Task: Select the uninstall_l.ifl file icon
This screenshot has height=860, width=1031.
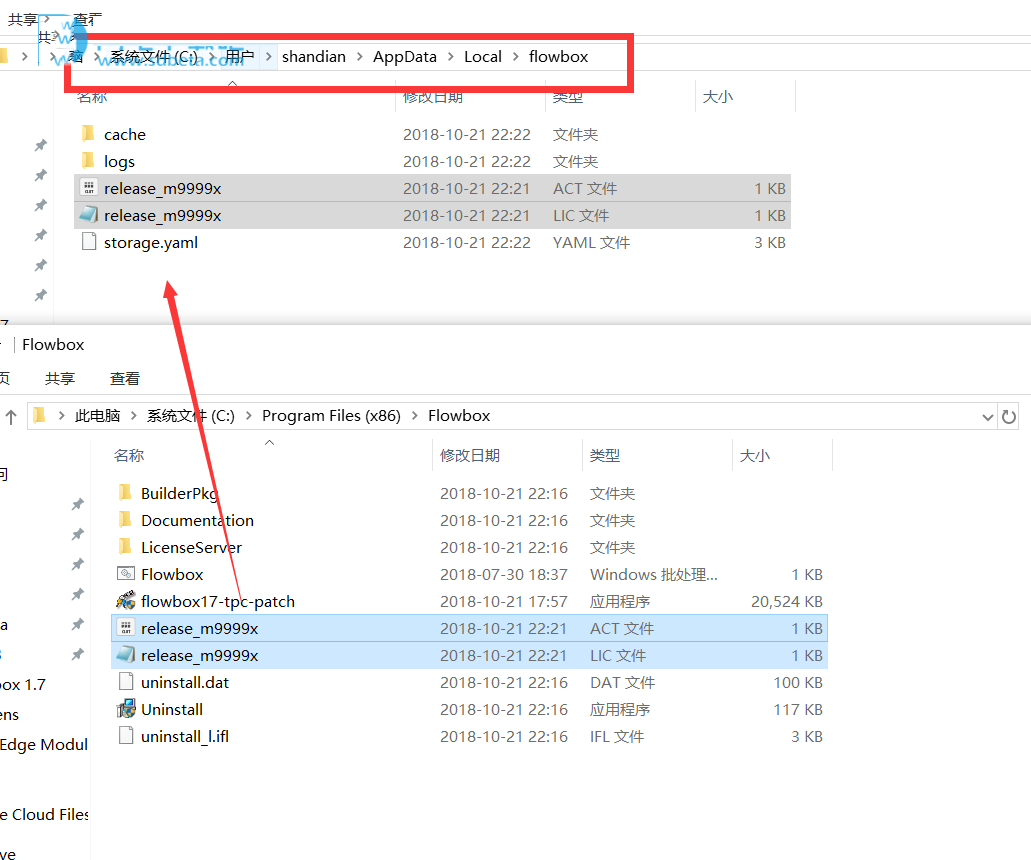Action: pyautogui.click(x=126, y=736)
